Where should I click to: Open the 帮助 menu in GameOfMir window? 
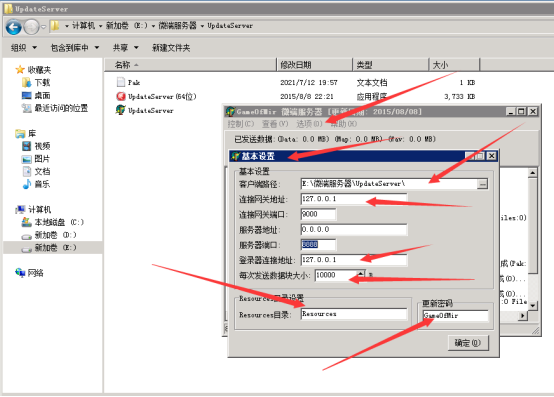344,124
